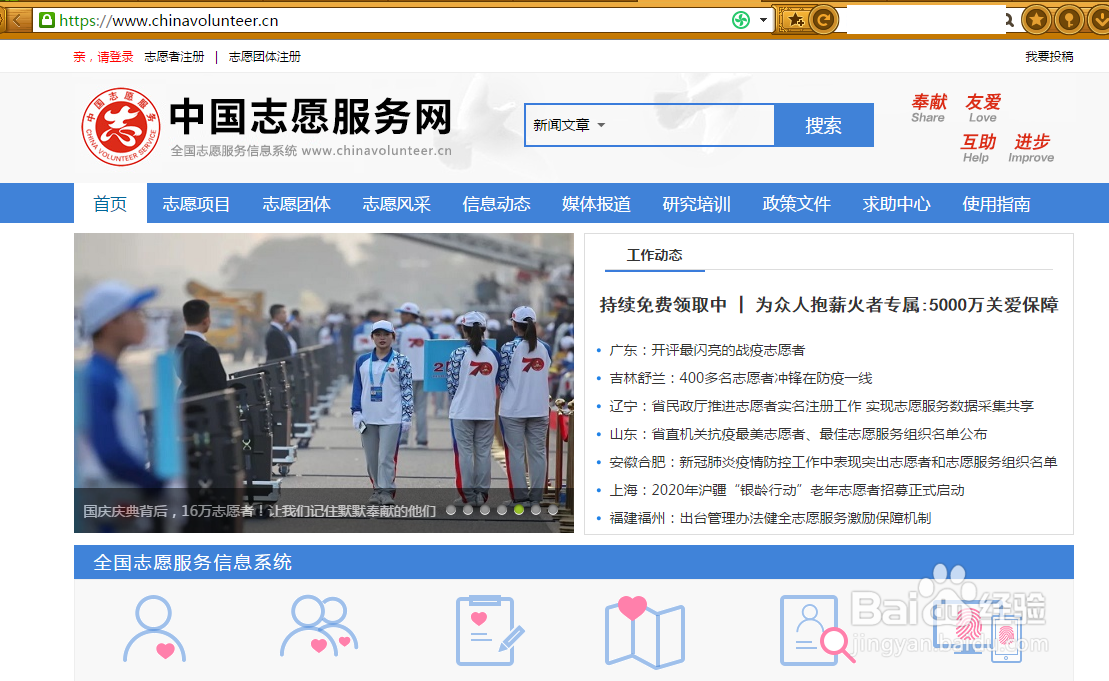This screenshot has height=681, width=1109.
Task: Click the page refresh icon in browser toolbar
Action: (822, 19)
